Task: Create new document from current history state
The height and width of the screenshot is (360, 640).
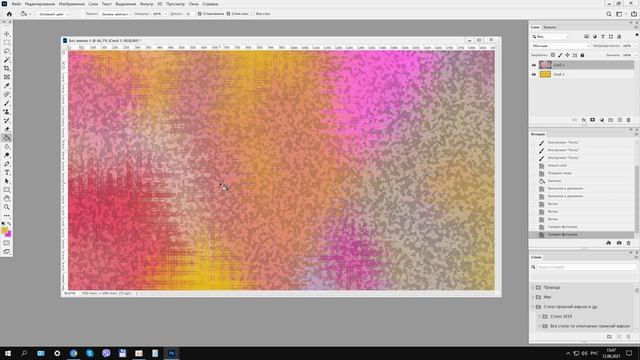Action: (x=609, y=243)
